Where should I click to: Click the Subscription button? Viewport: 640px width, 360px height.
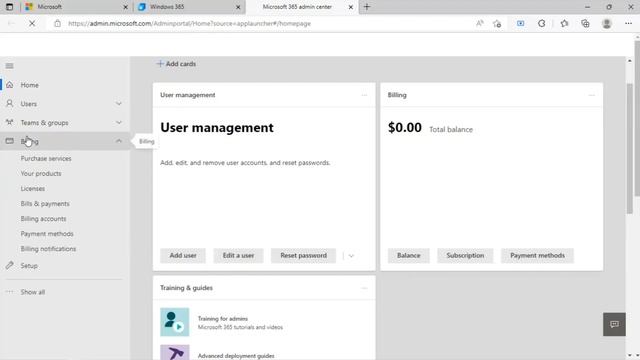[x=465, y=256]
